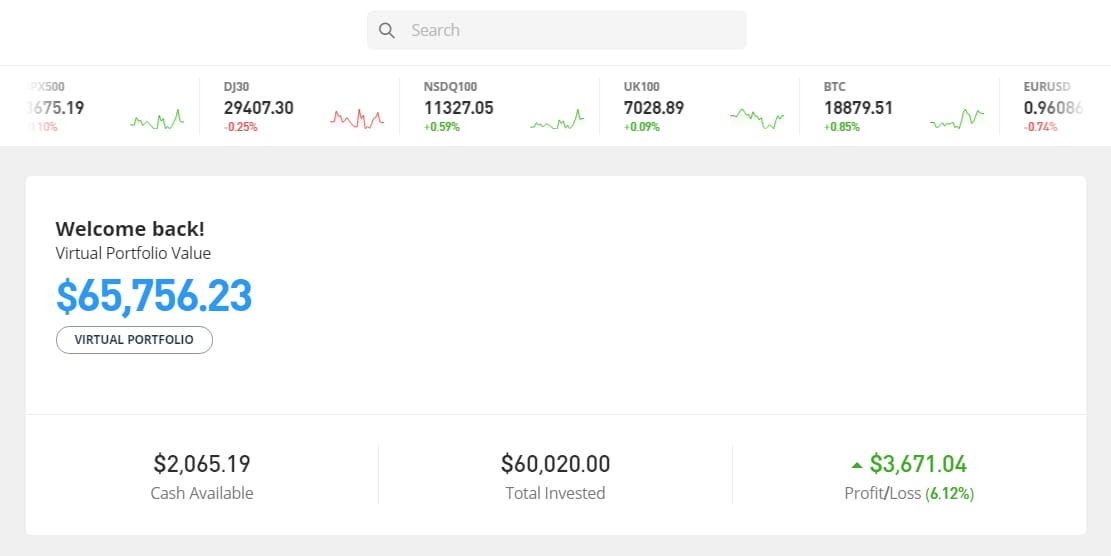Click the DJ30 -0.25% change value
Image resolution: width=1111 pixels, height=556 pixels.
pos(241,127)
